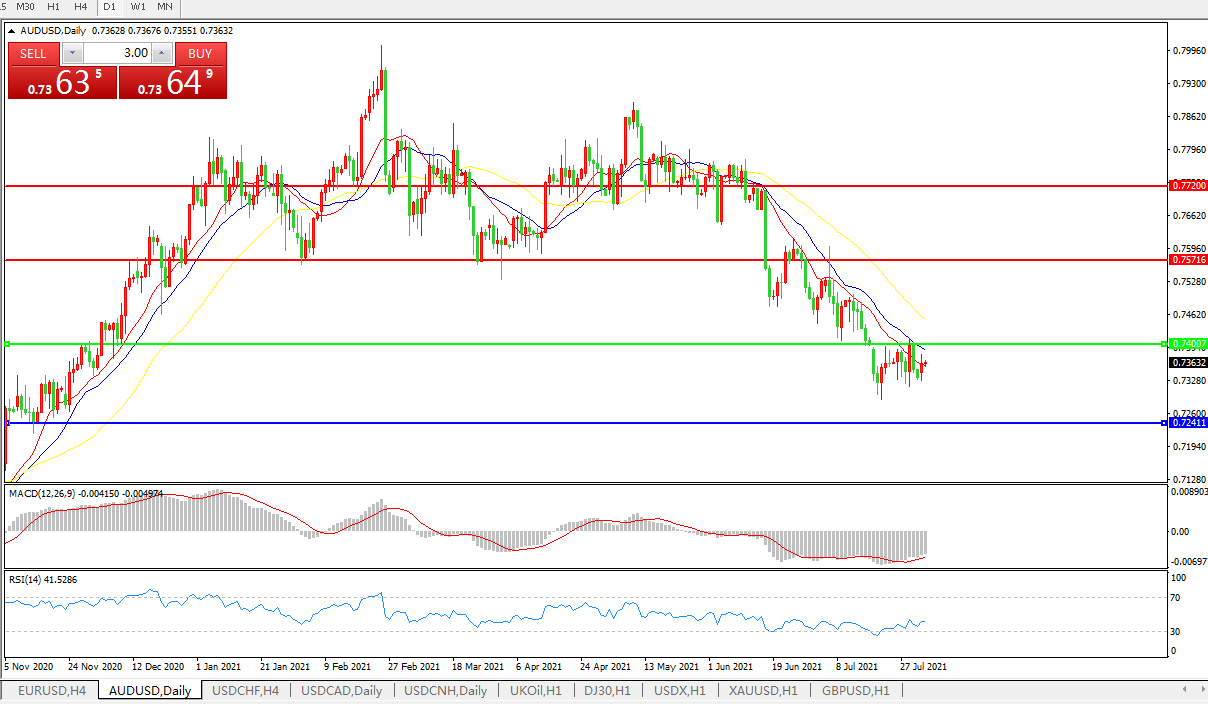Collapse the one-click trading panel triangle
The image size is (1208, 704).
12,31
